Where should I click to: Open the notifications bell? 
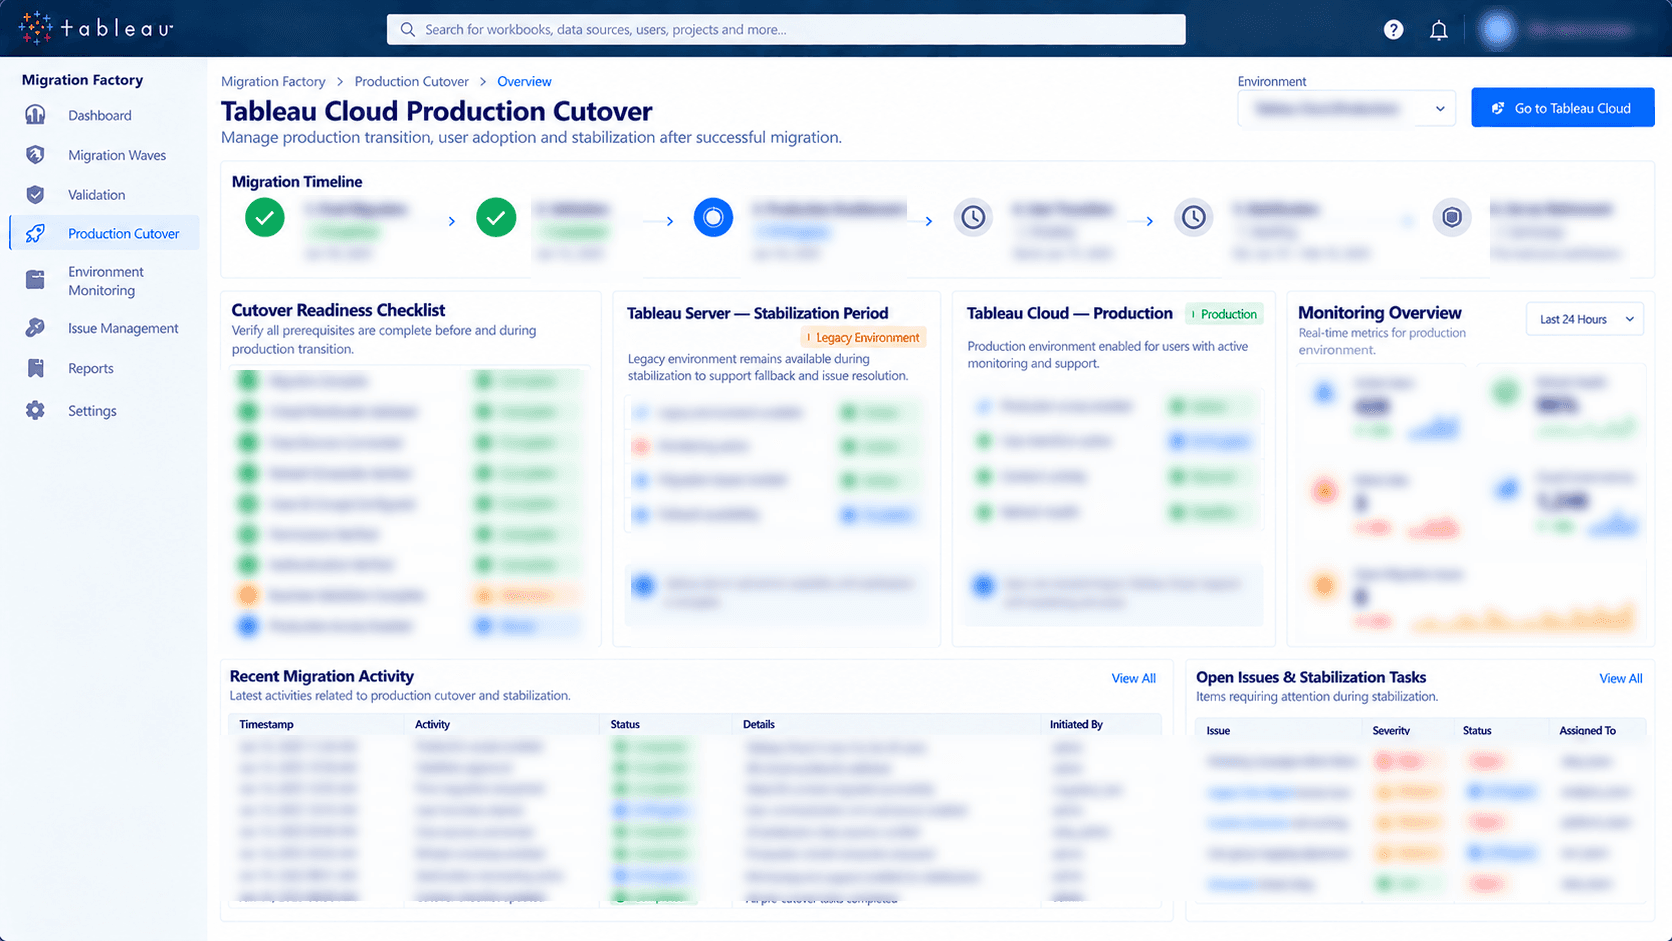(1438, 30)
